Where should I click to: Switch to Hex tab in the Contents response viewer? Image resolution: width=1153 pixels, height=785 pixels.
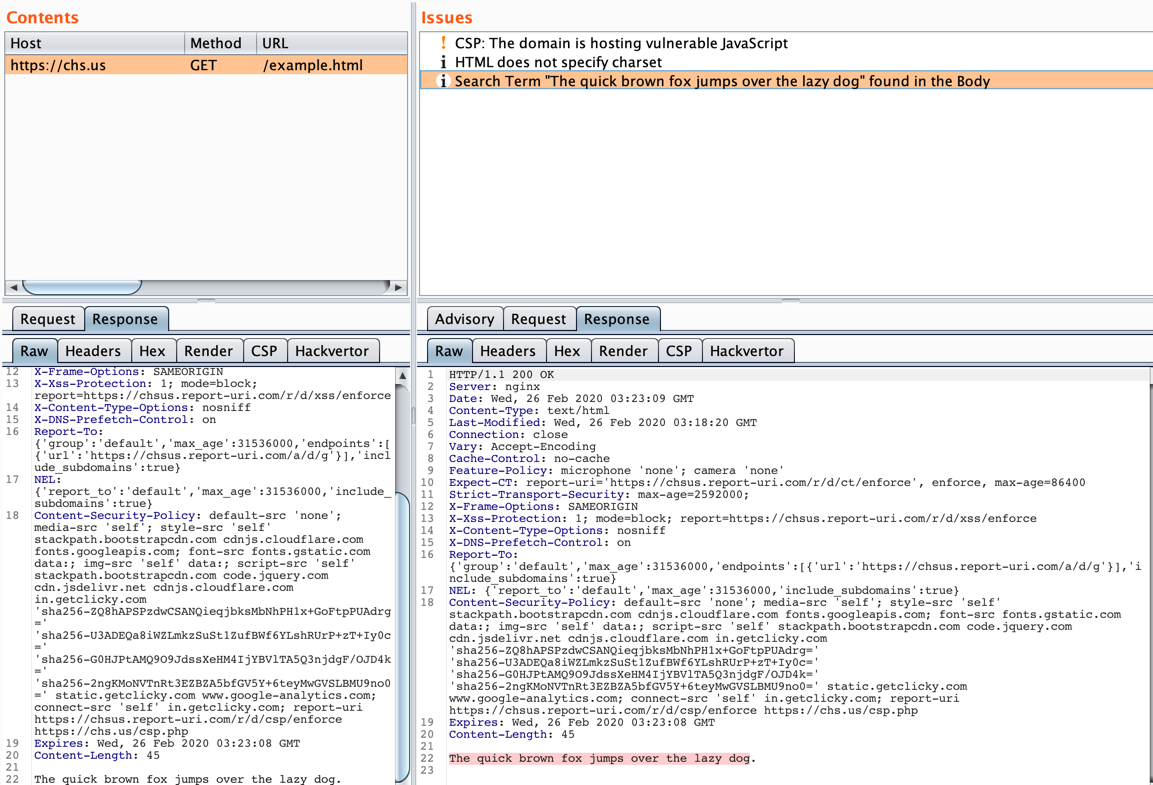coord(152,351)
